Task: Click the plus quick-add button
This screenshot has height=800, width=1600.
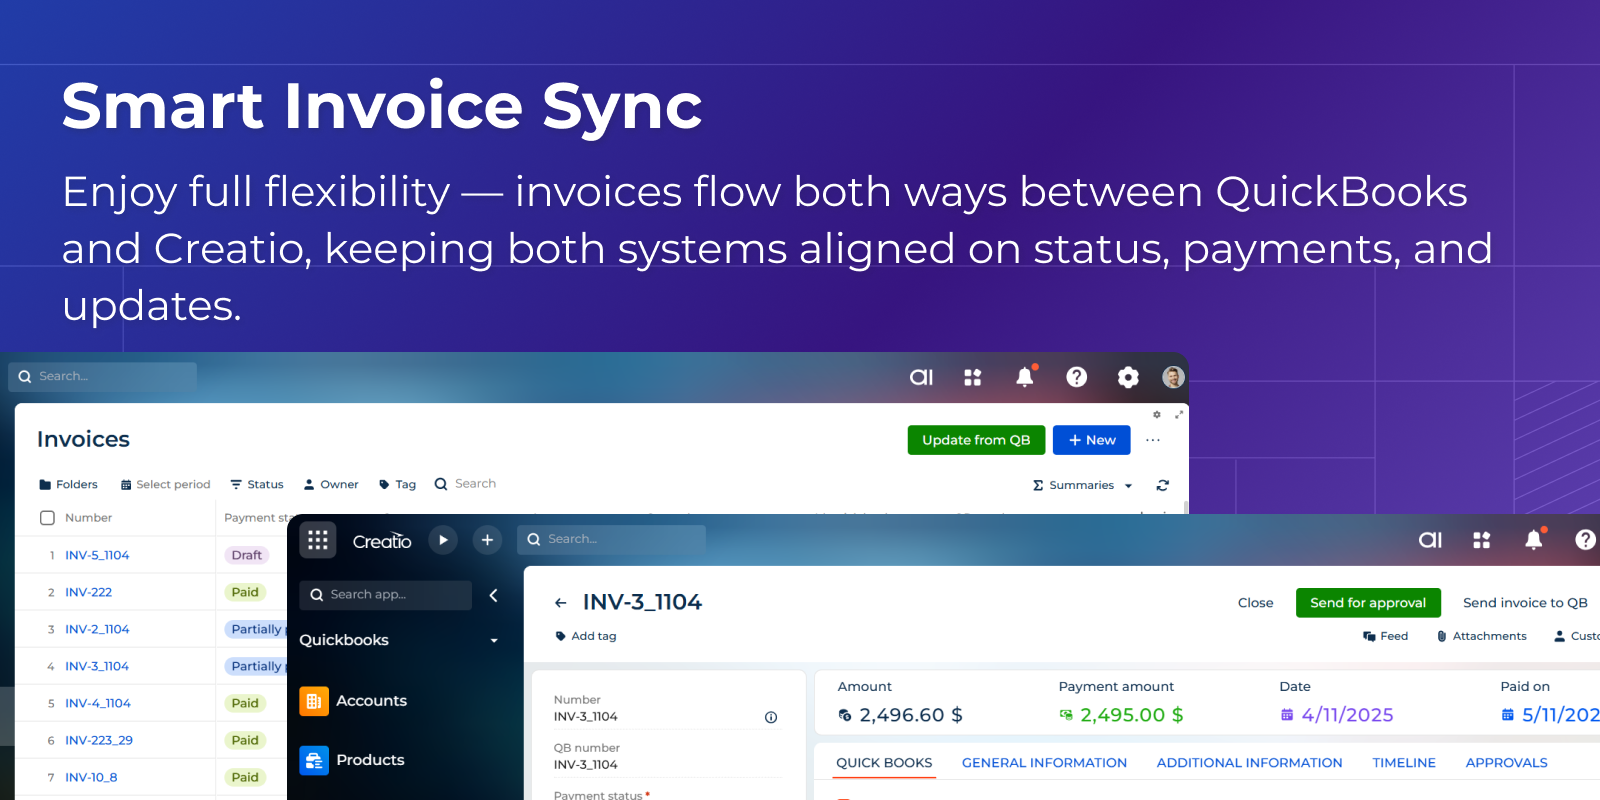Action: (487, 540)
